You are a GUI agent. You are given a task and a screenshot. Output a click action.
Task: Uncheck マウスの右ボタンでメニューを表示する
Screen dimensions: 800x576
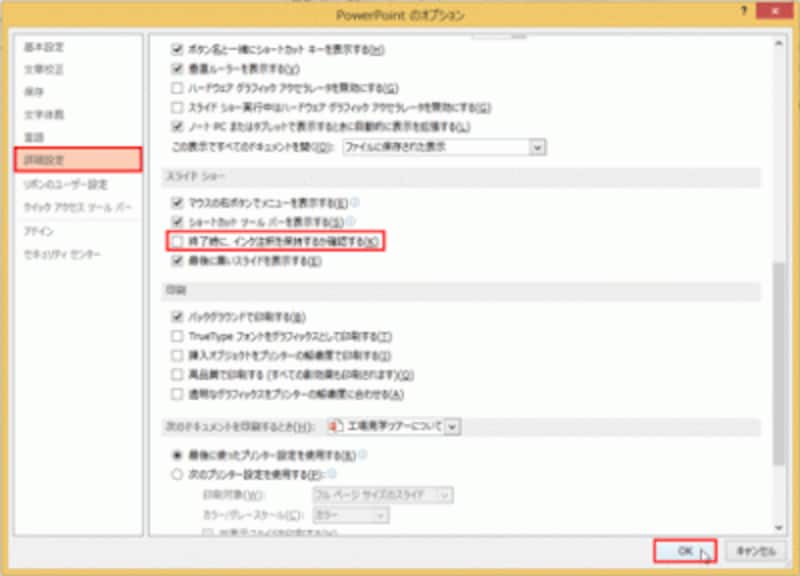click(x=177, y=203)
